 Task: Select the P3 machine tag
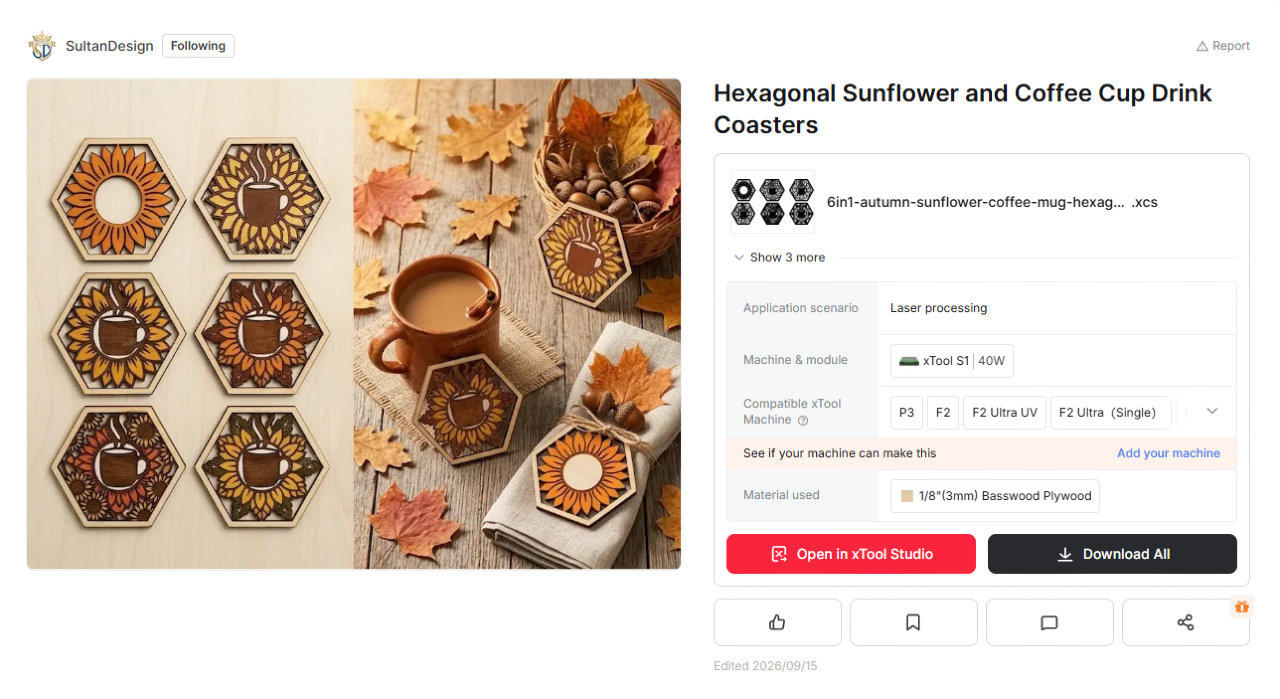point(907,412)
